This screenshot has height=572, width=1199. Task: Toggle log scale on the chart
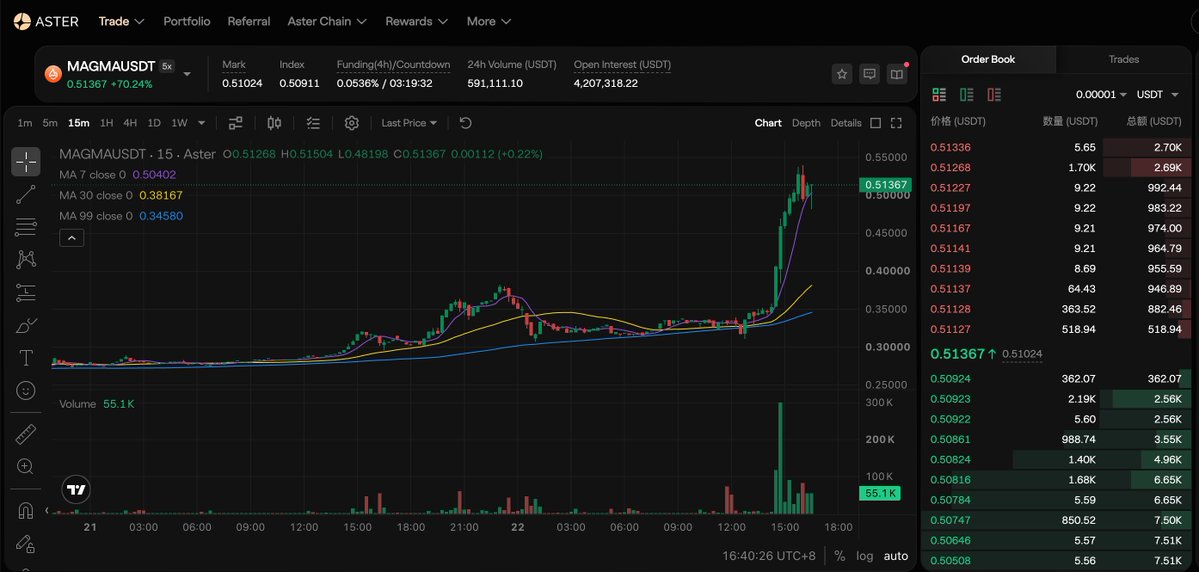[864, 556]
